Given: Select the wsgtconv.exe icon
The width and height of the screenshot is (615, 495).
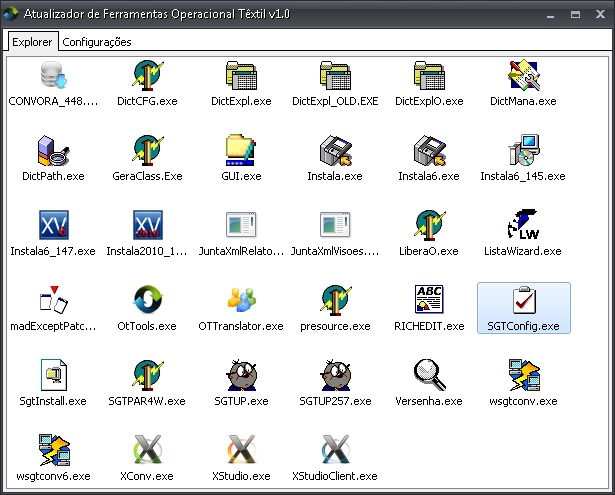Looking at the screenshot, I should [x=523, y=377].
